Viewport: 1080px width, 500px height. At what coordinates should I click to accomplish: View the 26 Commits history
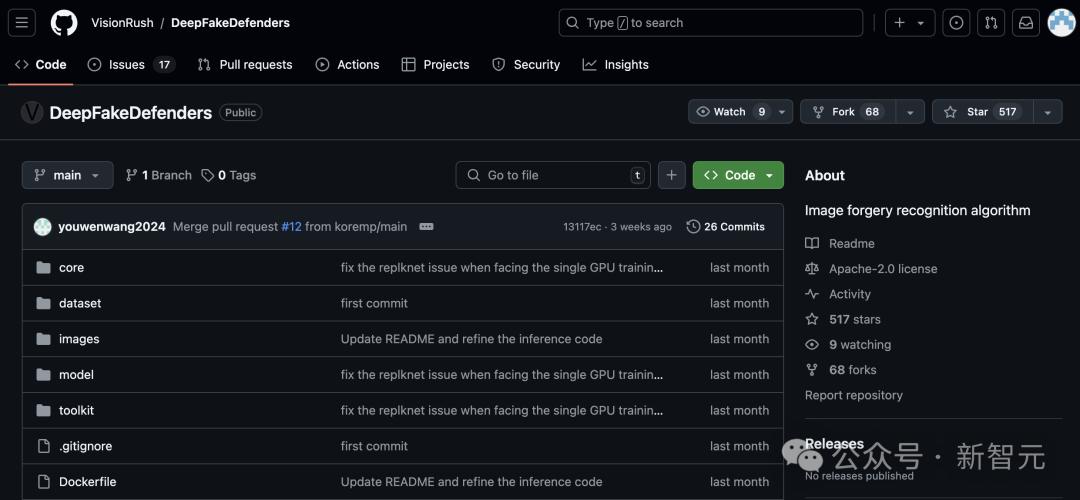726,227
